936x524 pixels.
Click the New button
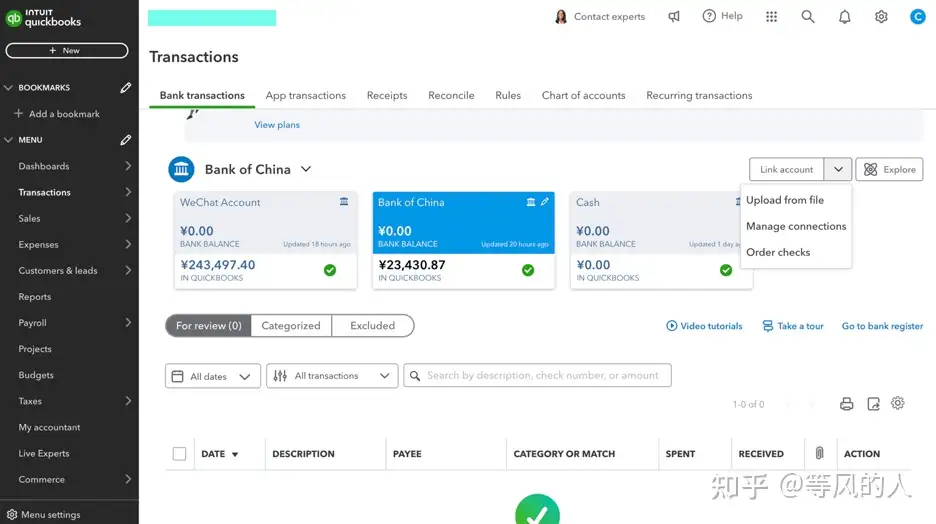67,51
